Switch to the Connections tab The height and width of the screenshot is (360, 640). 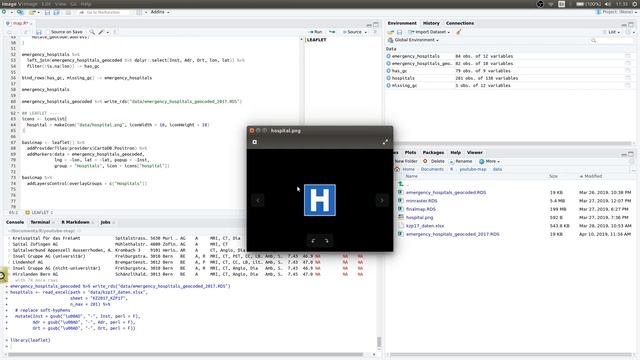[460, 23]
